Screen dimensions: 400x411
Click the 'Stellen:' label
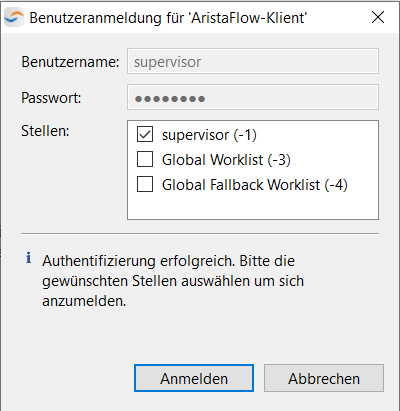[45, 131]
